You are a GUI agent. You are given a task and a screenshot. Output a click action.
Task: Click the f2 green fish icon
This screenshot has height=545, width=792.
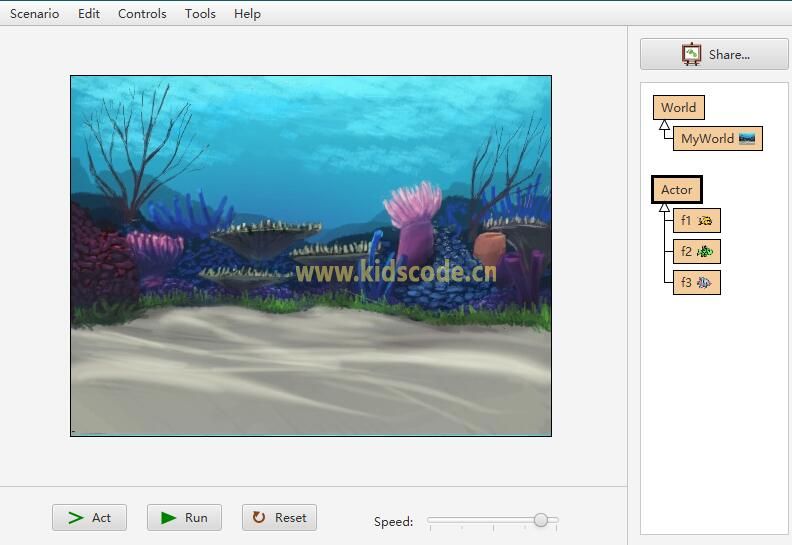coord(705,252)
